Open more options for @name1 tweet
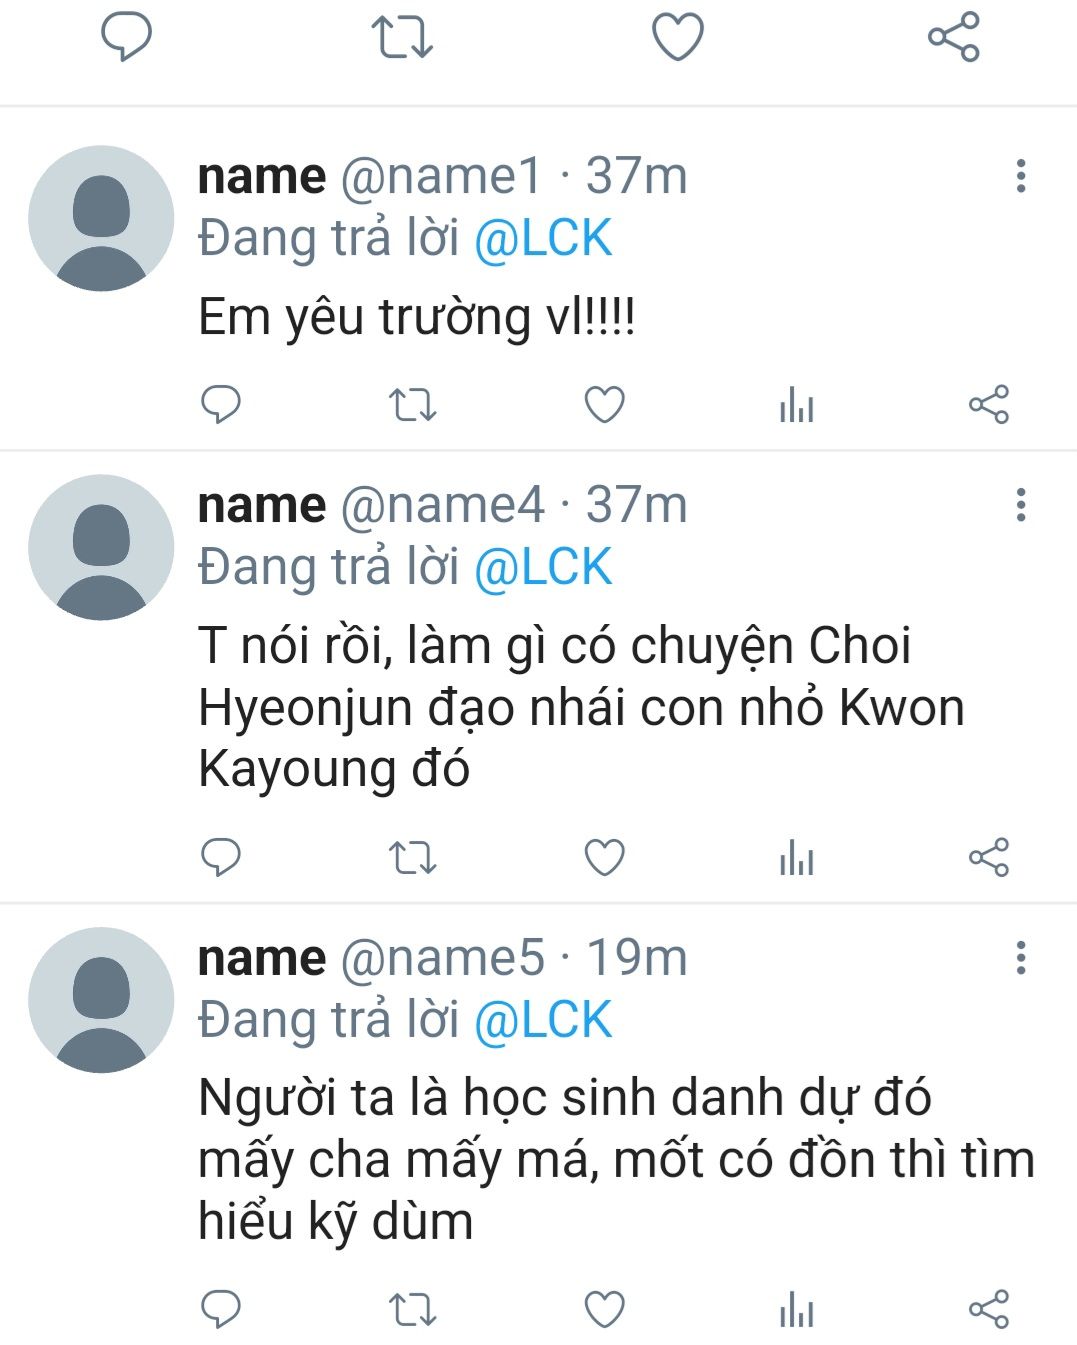This screenshot has height=1345, width=1077. [1020, 176]
